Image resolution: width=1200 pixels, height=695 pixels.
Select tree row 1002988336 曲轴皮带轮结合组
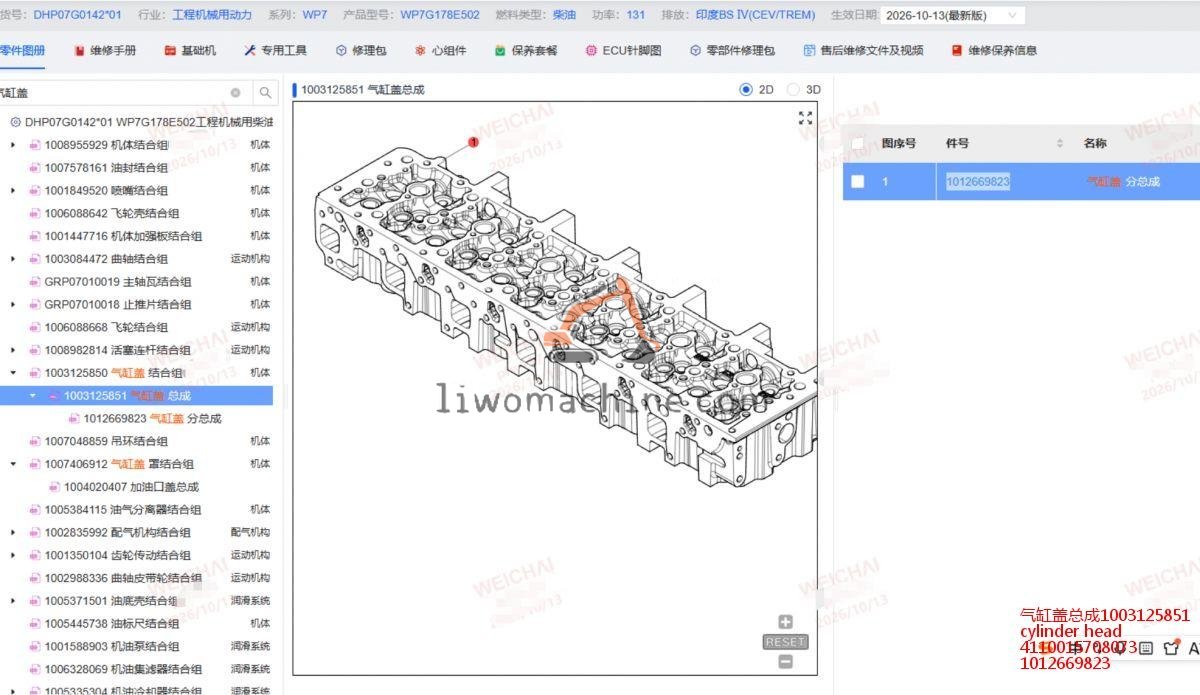137,578
